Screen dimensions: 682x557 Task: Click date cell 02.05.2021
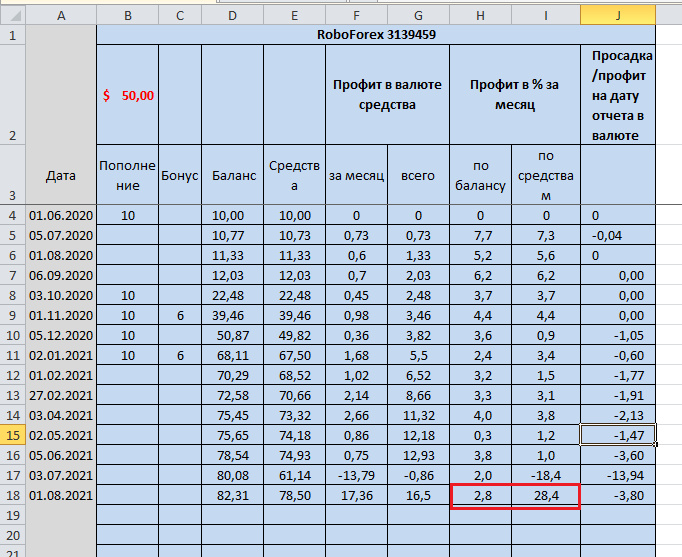[61, 435]
